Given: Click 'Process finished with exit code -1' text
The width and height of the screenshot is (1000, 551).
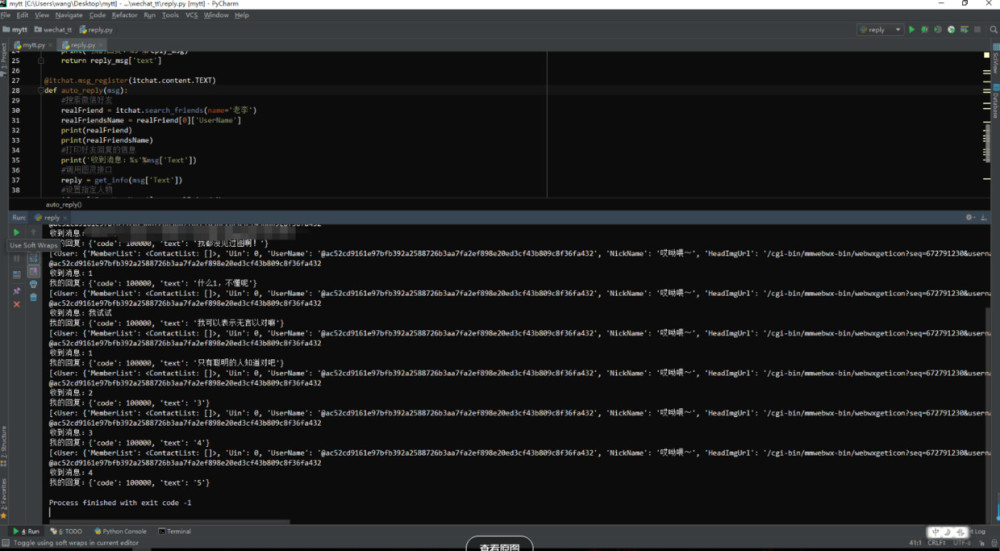Looking at the screenshot, I should coord(121,503).
